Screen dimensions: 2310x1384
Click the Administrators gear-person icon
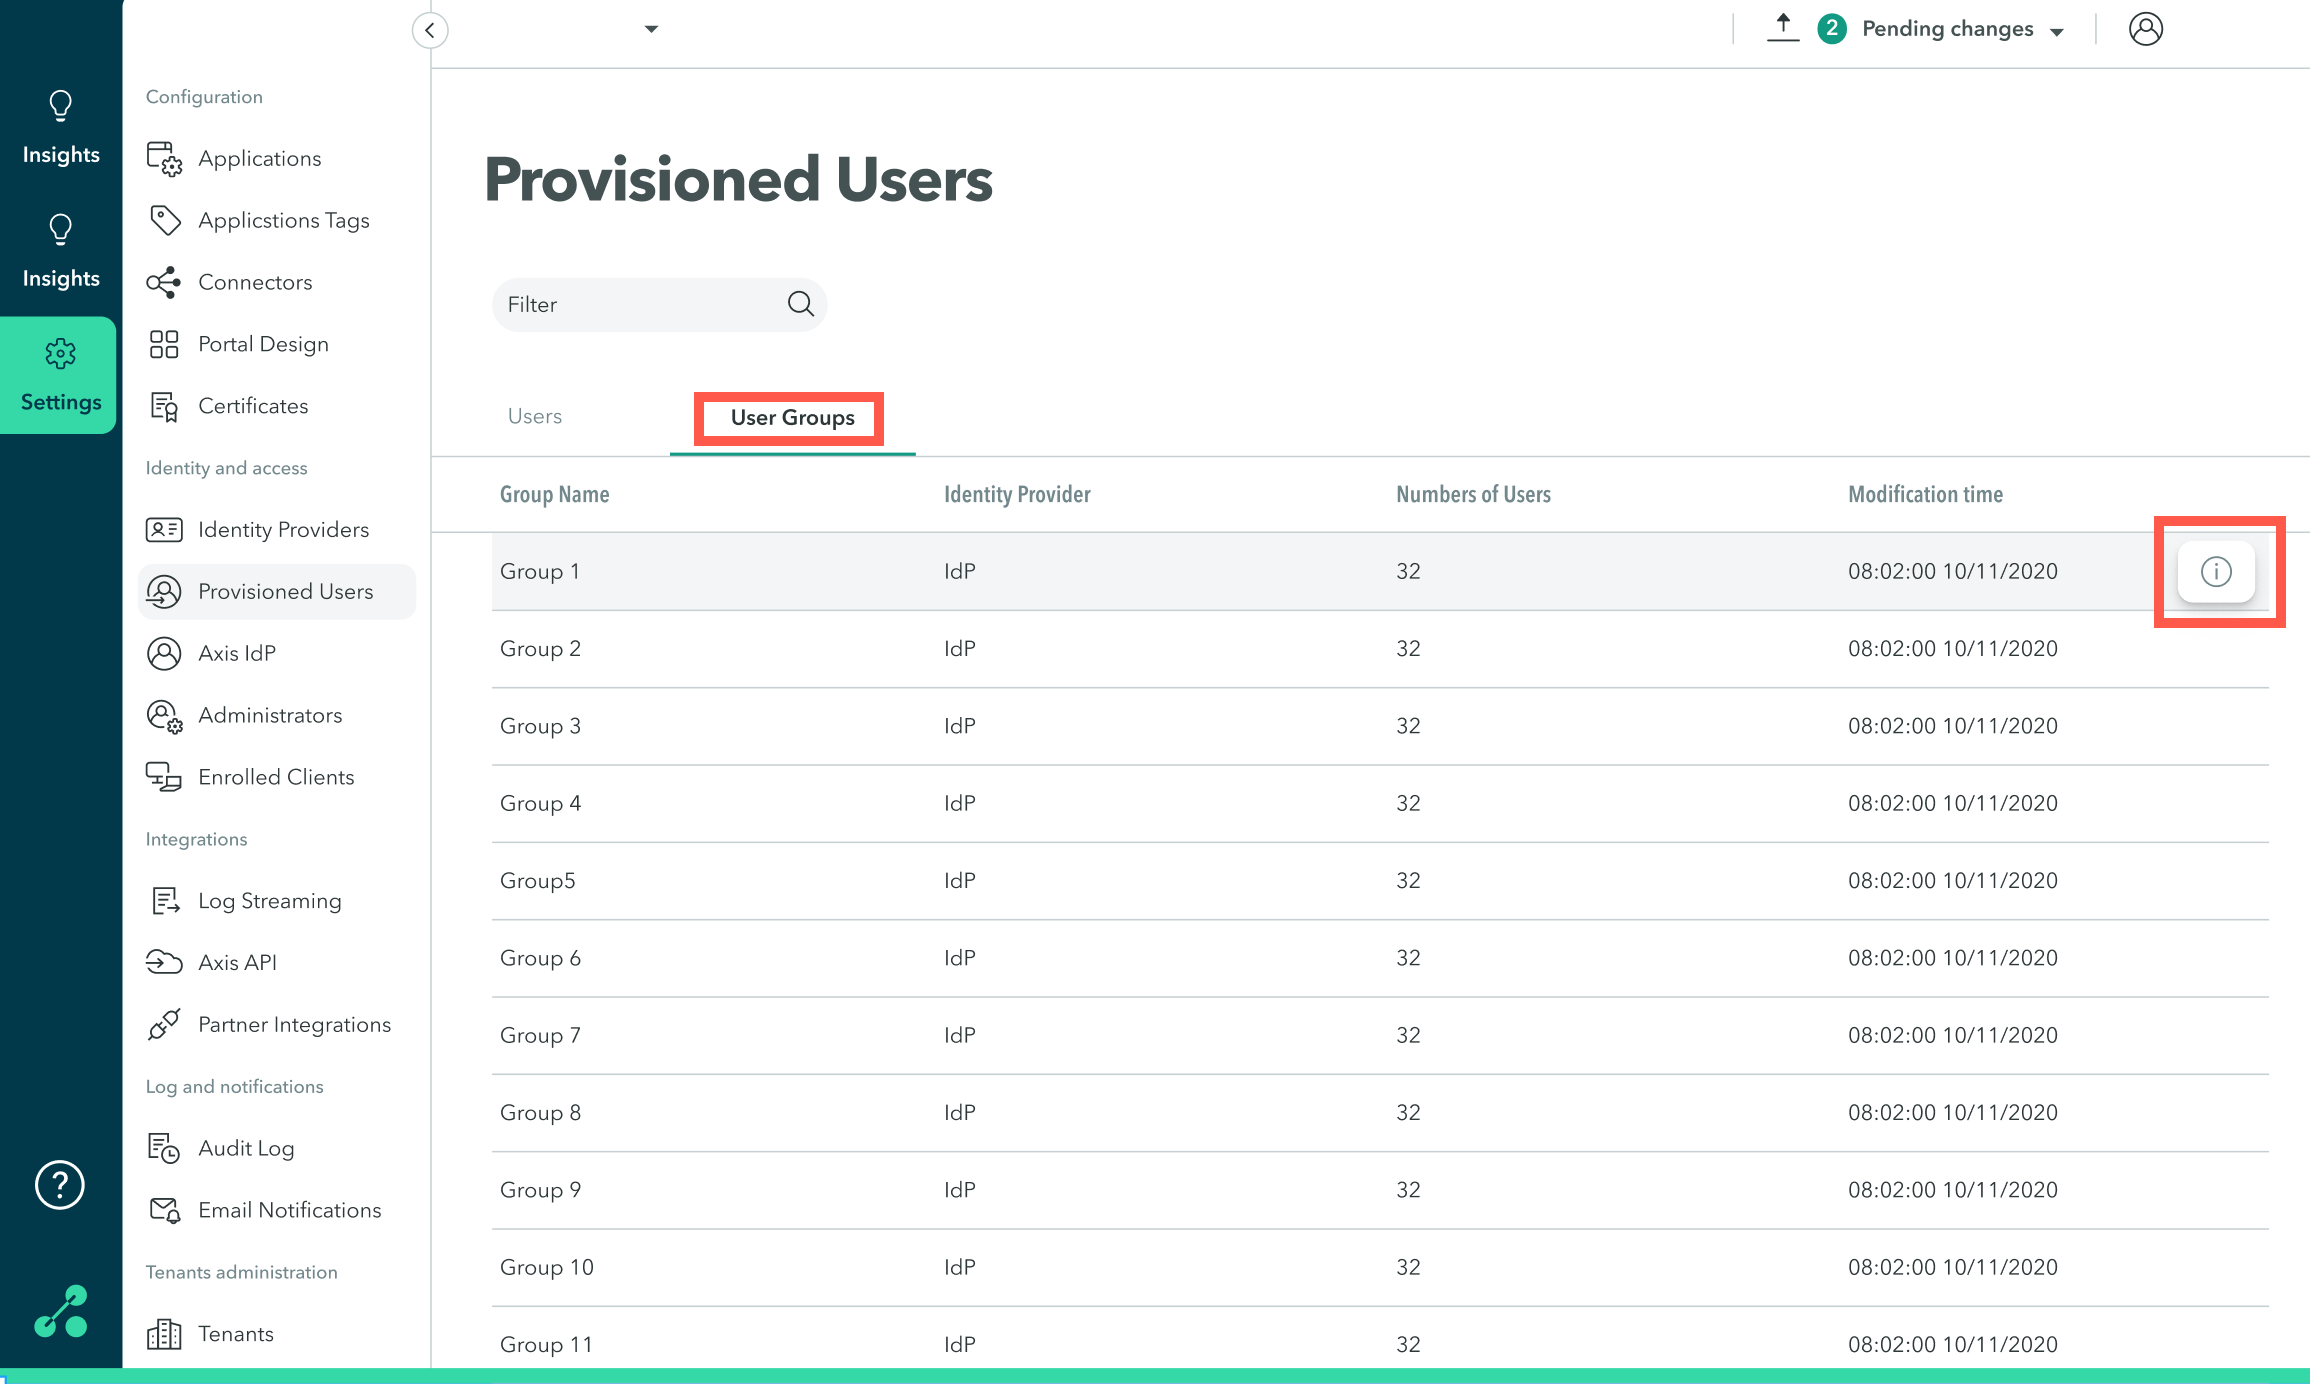click(164, 716)
